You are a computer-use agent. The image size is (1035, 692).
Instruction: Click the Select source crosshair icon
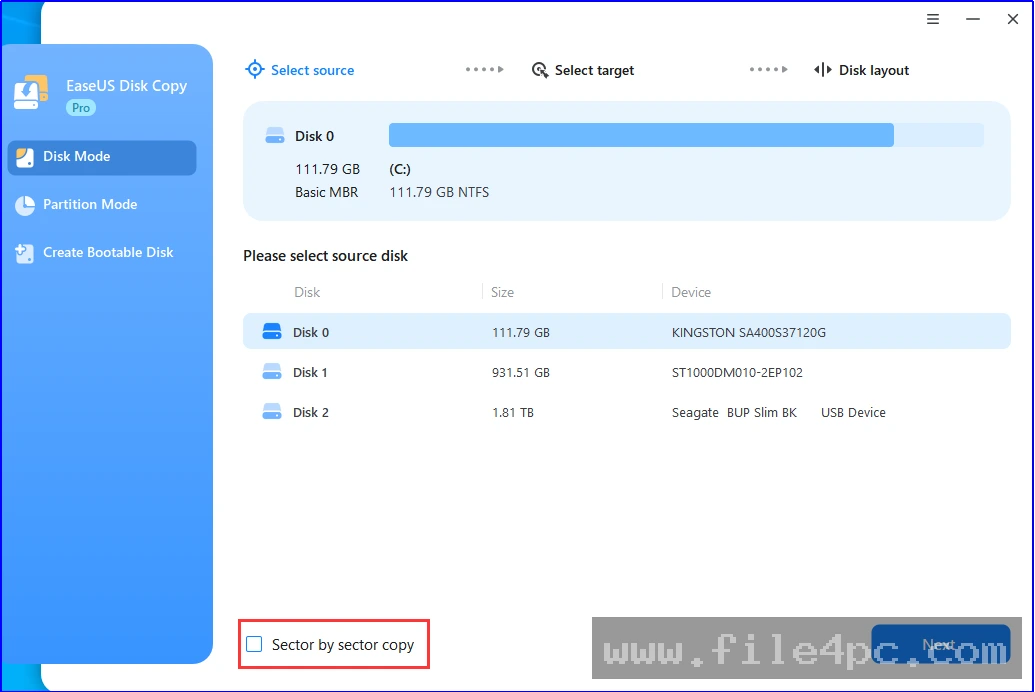pos(254,69)
